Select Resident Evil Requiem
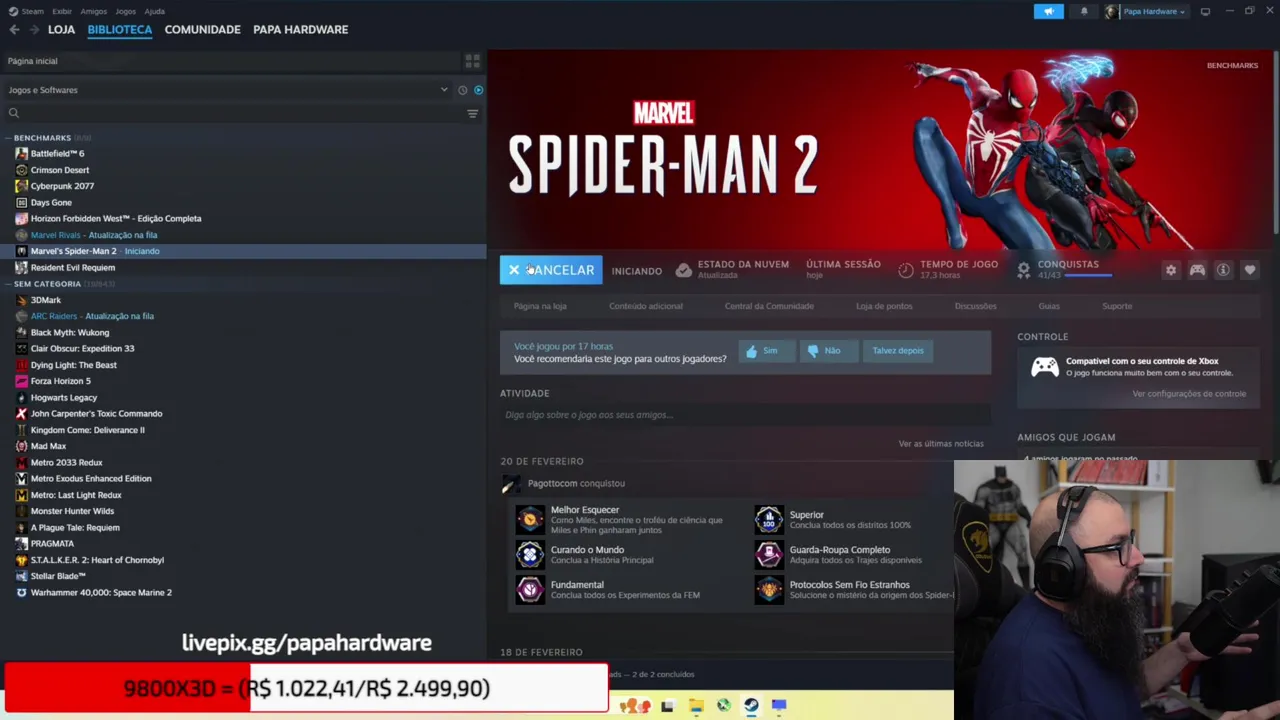This screenshot has height=720, width=1280. point(73,268)
